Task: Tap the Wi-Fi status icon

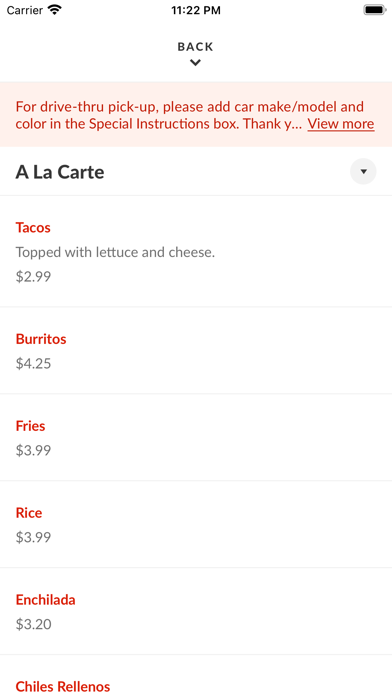Action: 55,10
